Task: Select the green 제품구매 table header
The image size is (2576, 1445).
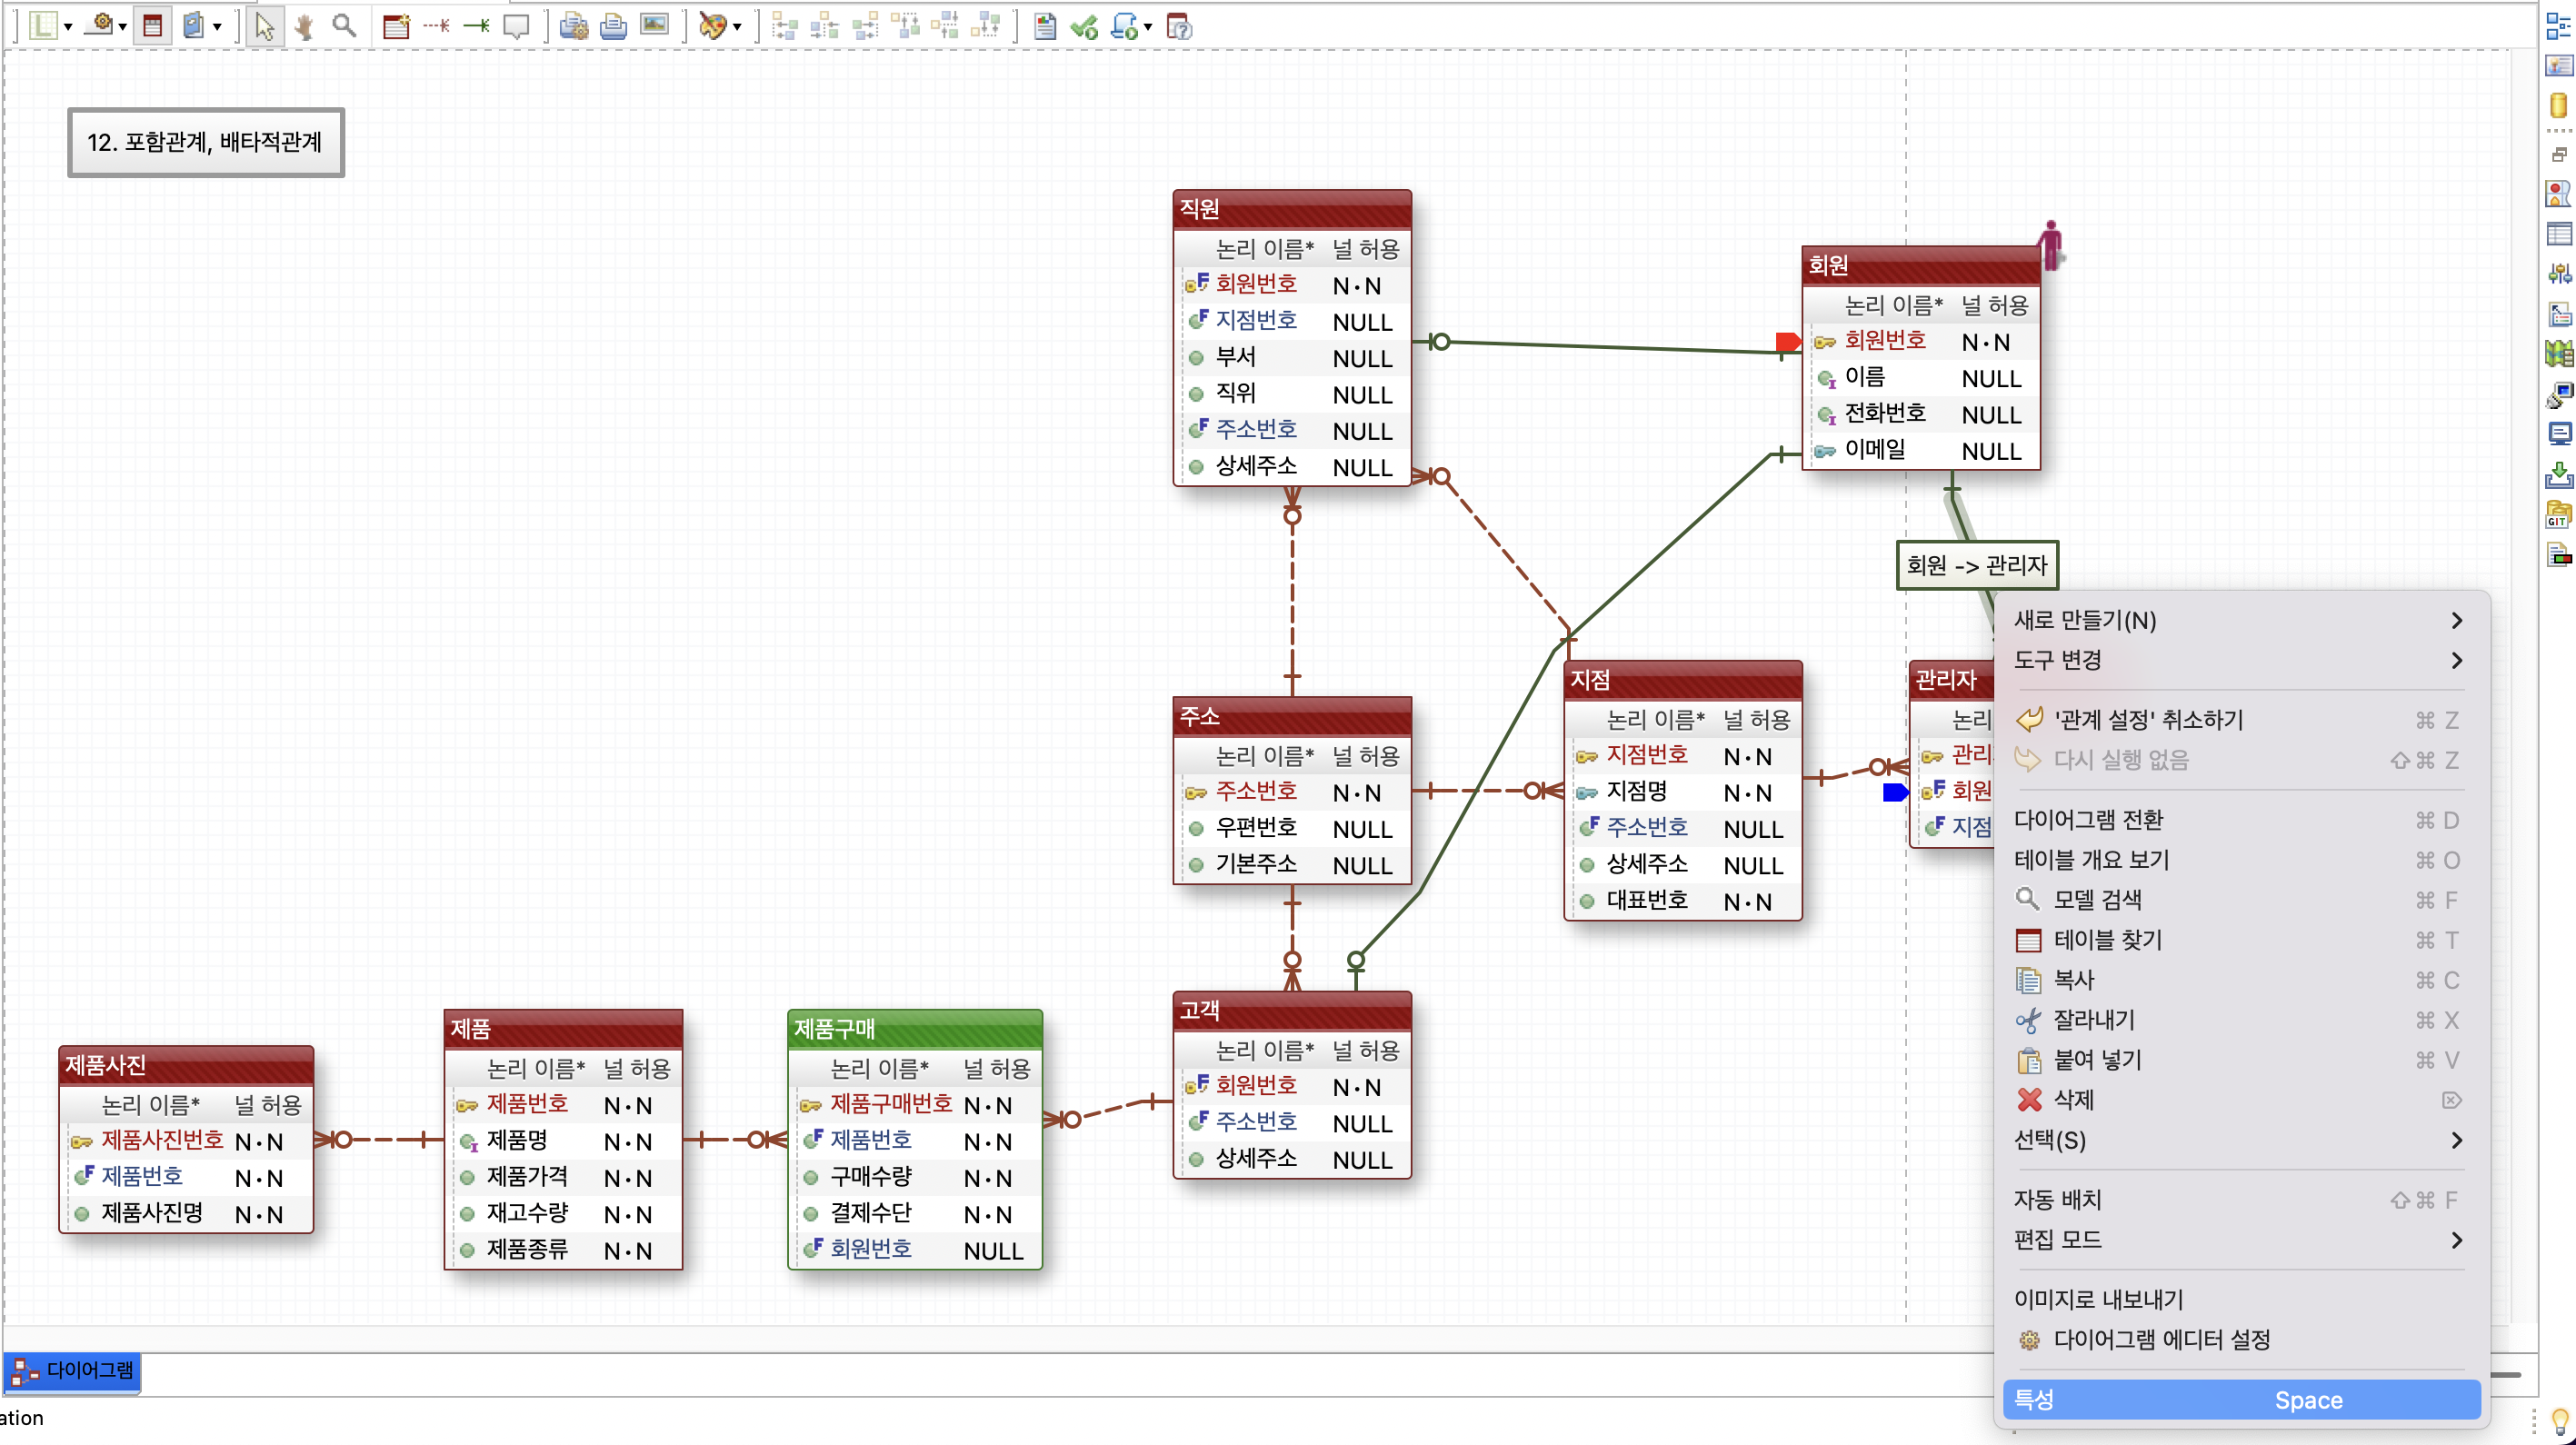Action: point(915,1029)
